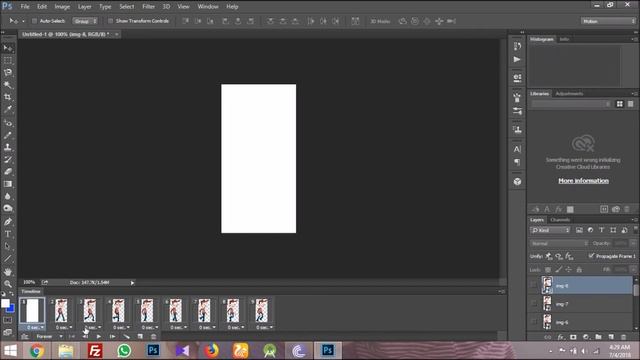Click the delete layer trash icon
The width and height of the screenshot is (640, 360).
[x=623, y=337]
